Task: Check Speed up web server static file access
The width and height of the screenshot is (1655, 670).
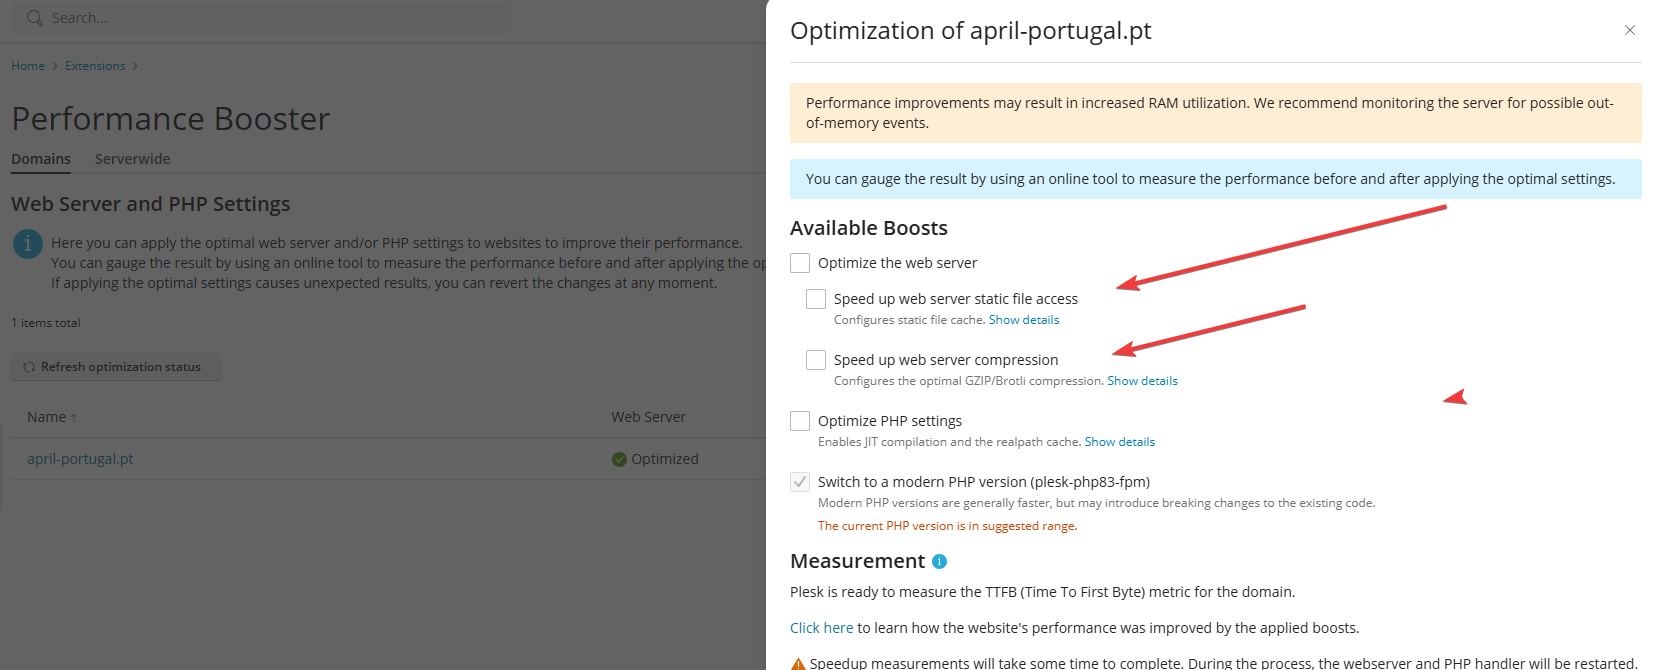Action: [x=816, y=299]
